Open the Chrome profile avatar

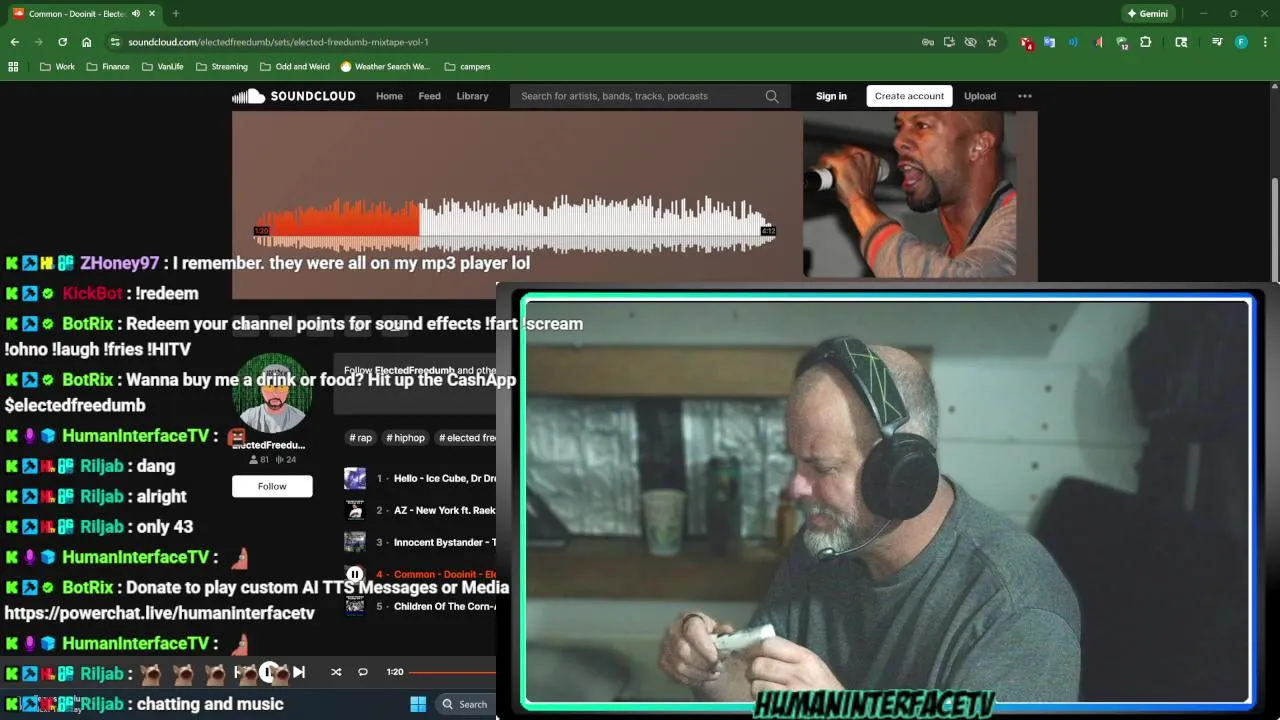(1241, 42)
